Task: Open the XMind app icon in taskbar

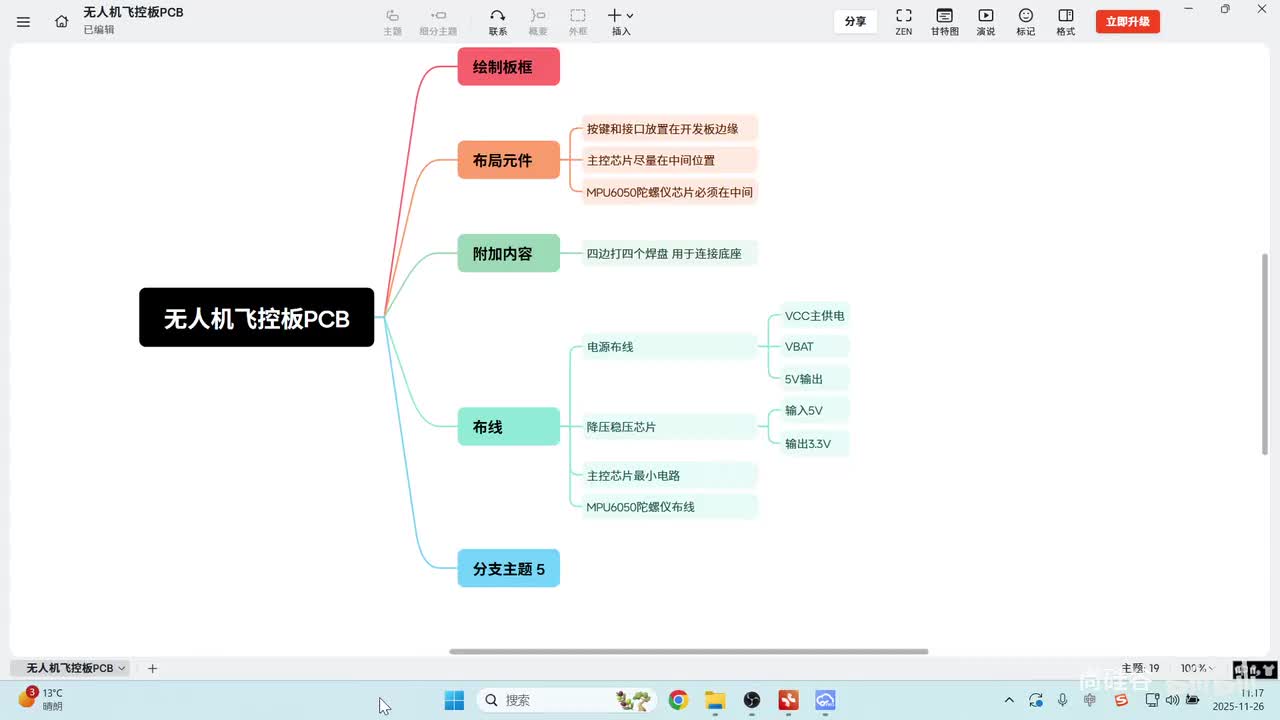Action: (x=788, y=700)
